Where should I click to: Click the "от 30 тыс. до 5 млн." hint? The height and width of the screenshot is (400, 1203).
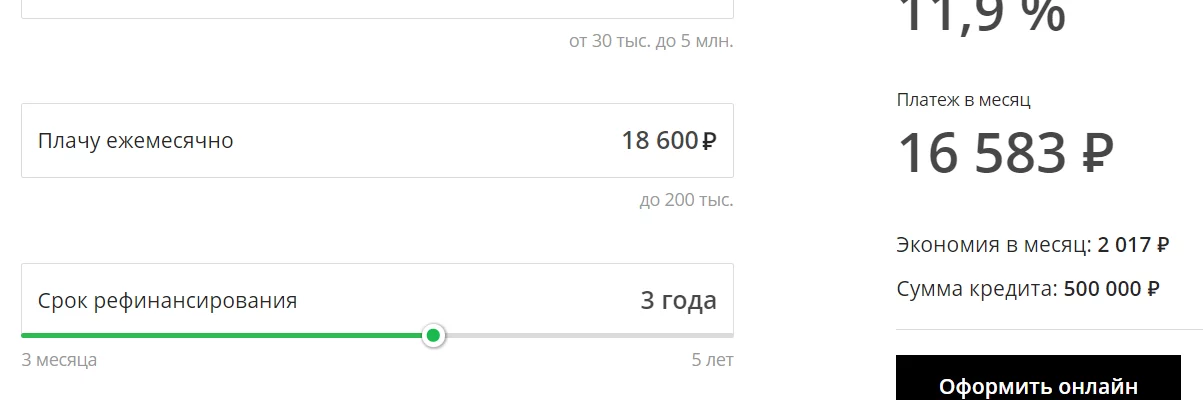click(651, 42)
